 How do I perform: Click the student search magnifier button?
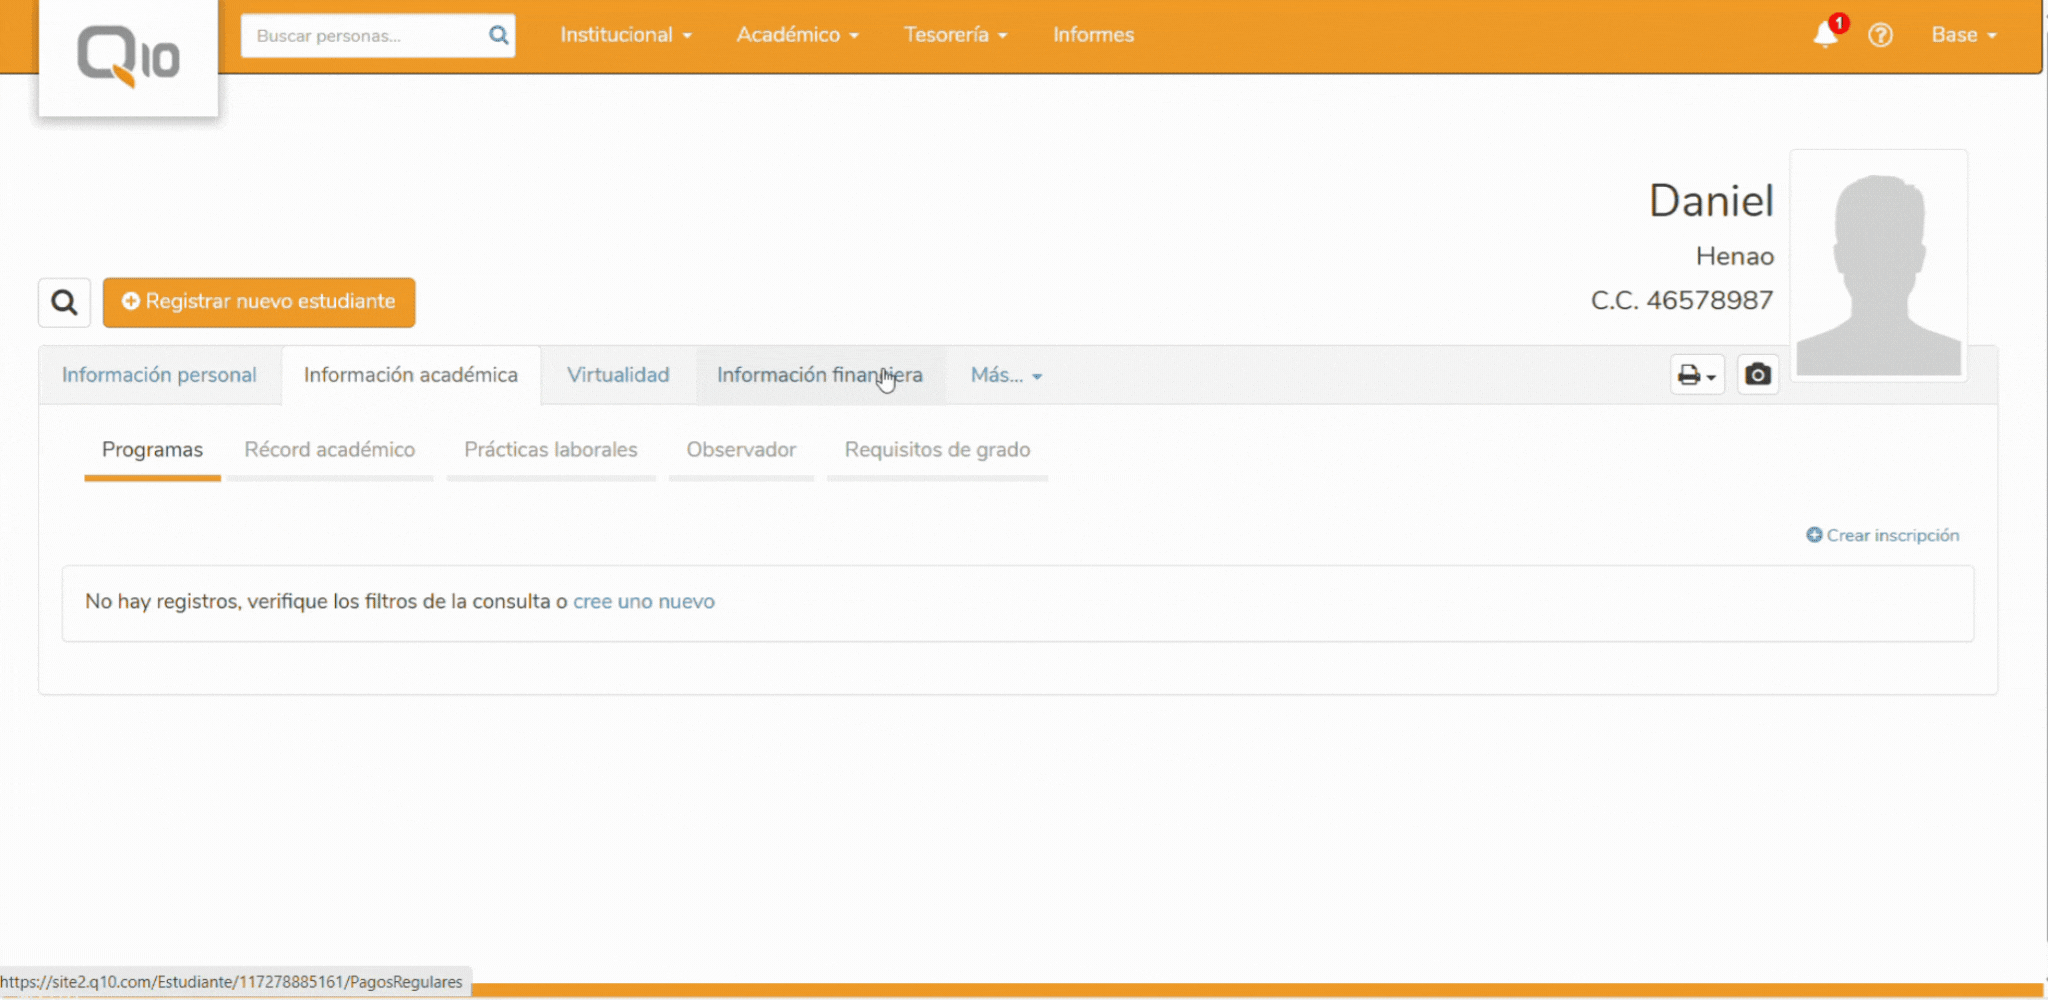pos(65,302)
